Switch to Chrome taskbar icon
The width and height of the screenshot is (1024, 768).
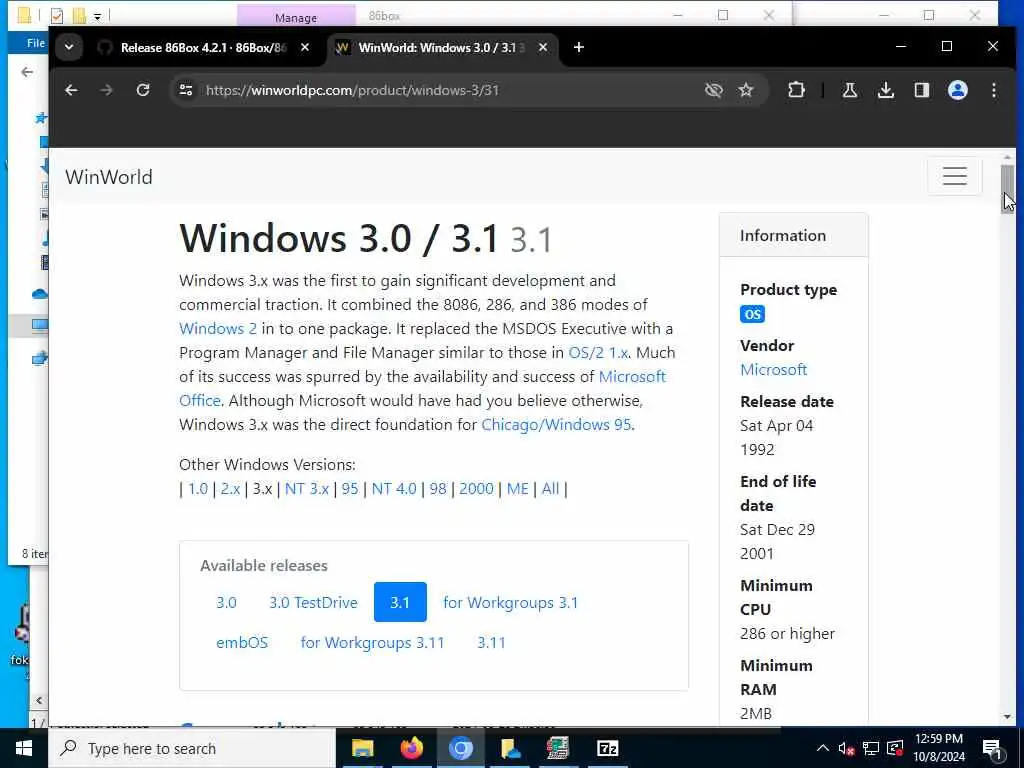click(460, 748)
